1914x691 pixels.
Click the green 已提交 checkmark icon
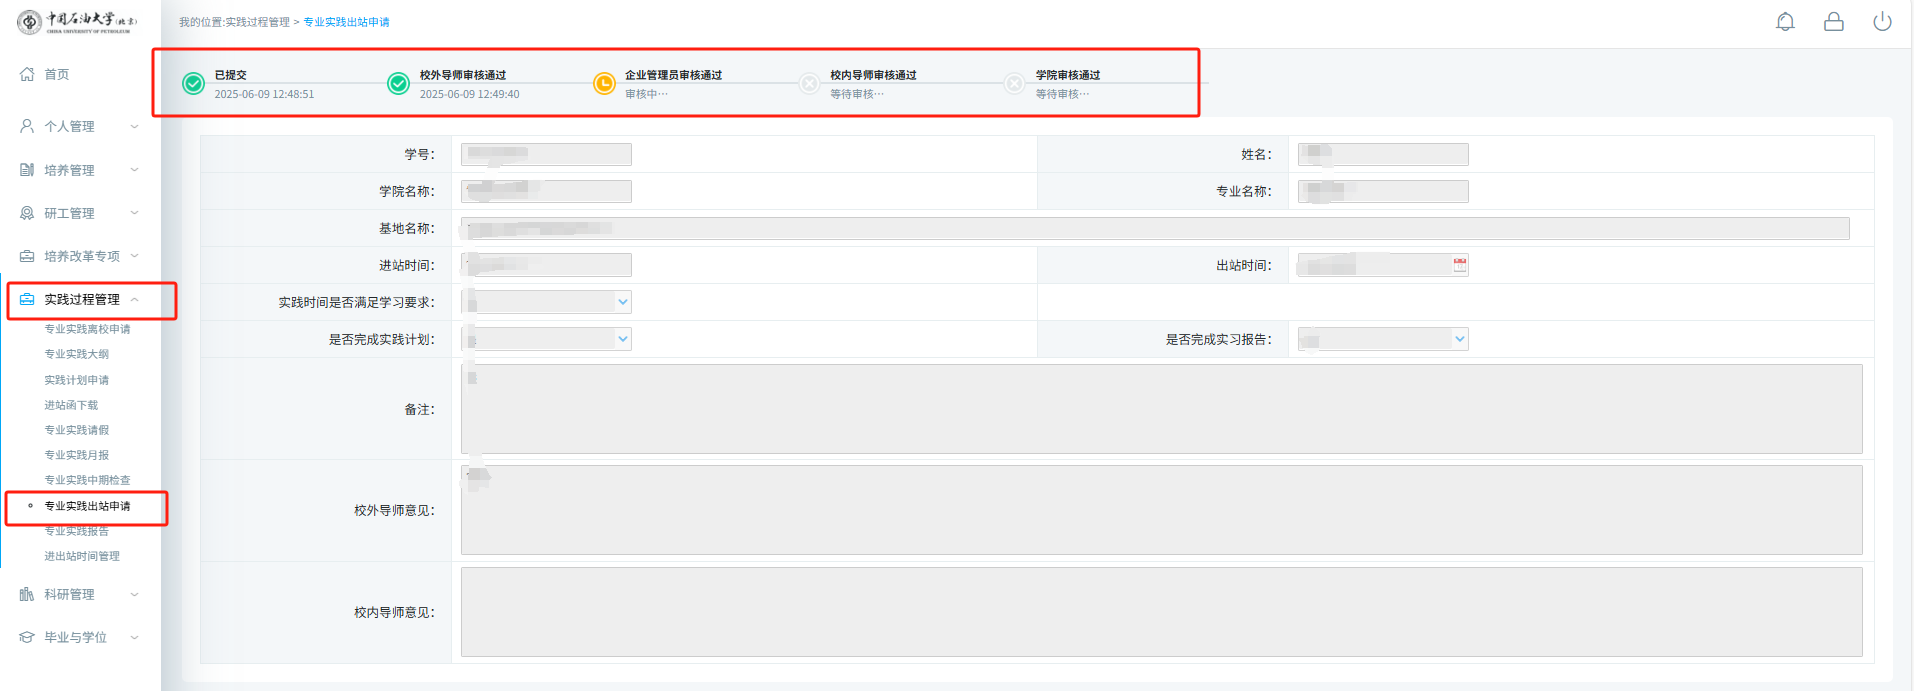point(194,84)
